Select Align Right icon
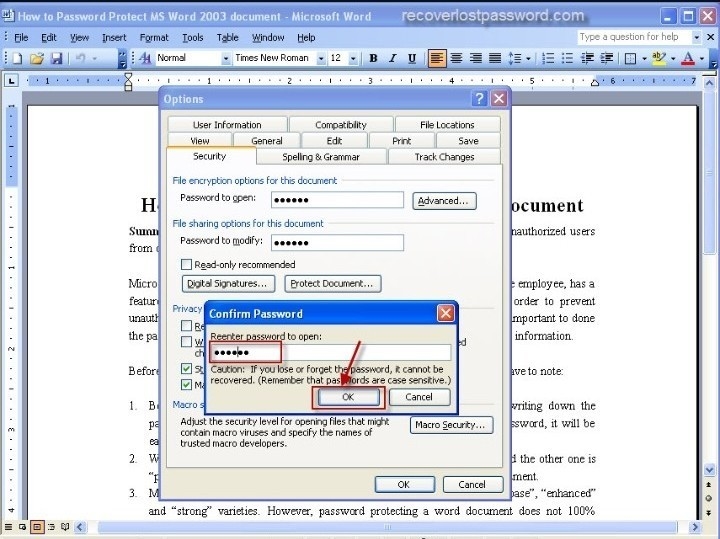The width and height of the screenshot is (720, 539). pyautogui.click(x=476, y=58)
